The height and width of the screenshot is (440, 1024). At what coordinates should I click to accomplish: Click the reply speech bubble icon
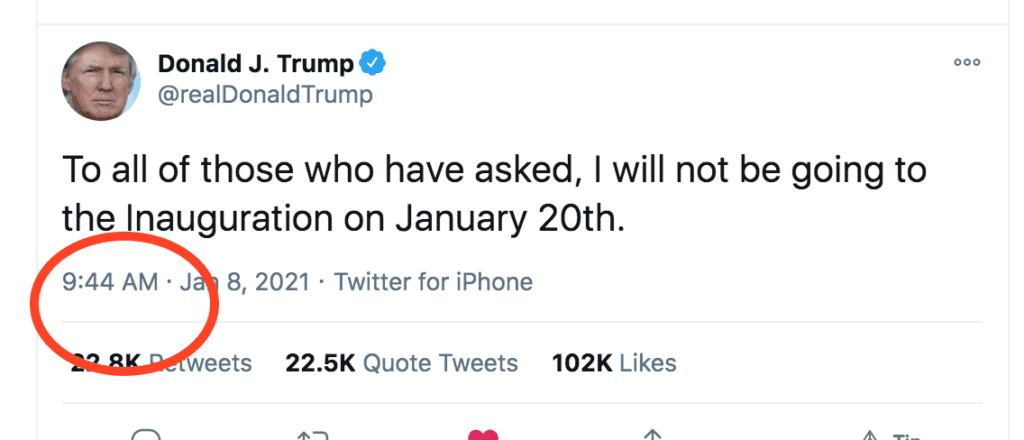[x=146, y=434]
